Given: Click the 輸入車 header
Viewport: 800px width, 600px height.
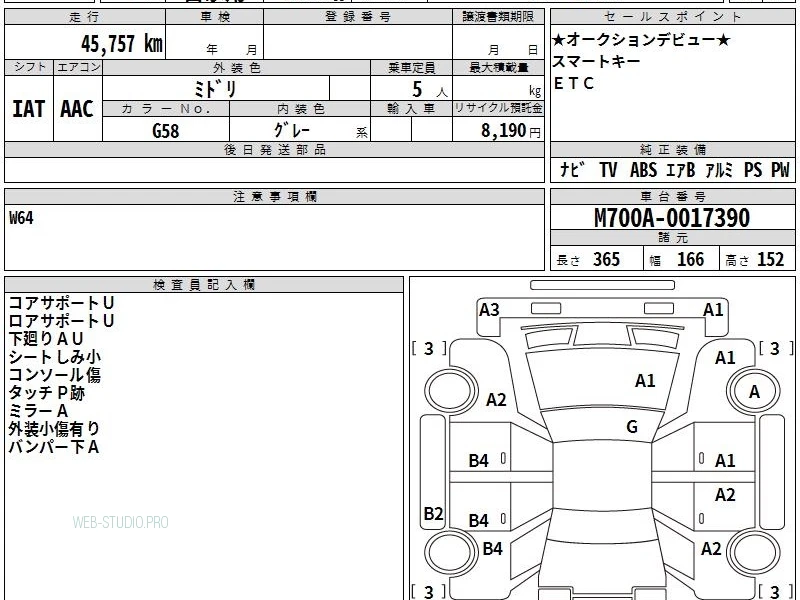Looking at the screenshot, I should click(411, 109).
